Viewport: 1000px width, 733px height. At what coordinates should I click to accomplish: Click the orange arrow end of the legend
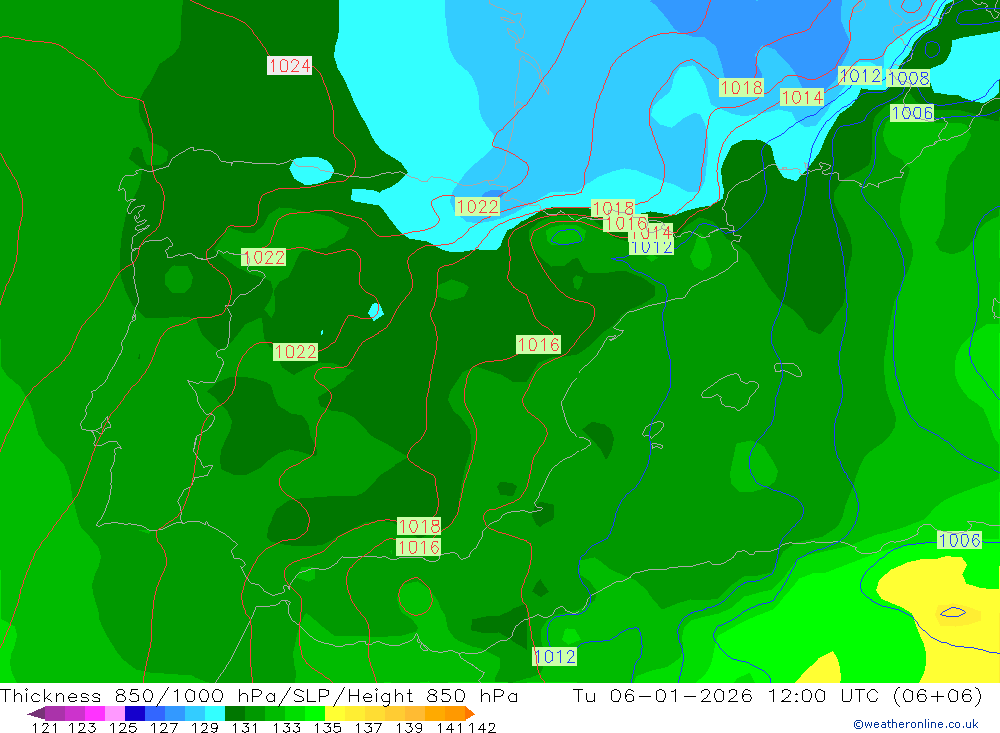pos(470,713)
